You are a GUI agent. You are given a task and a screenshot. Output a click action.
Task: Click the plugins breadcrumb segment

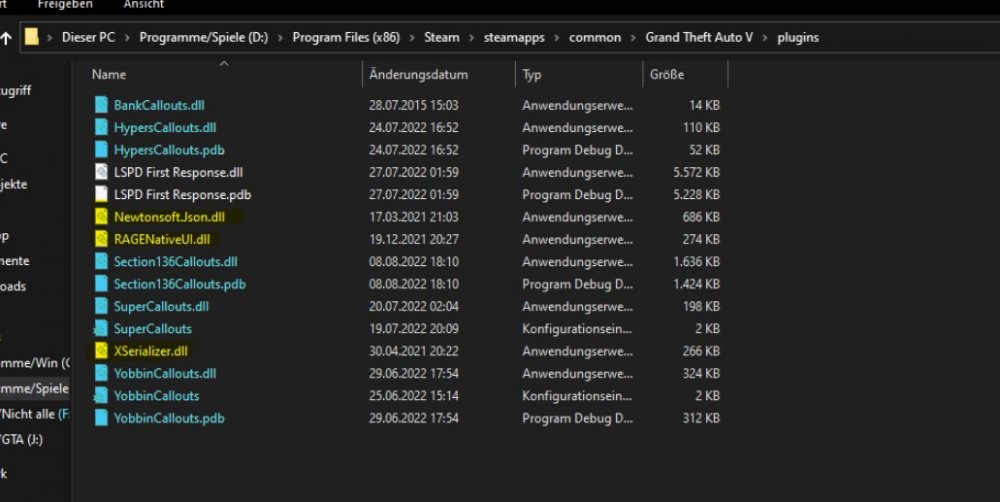tap(798, 37)
